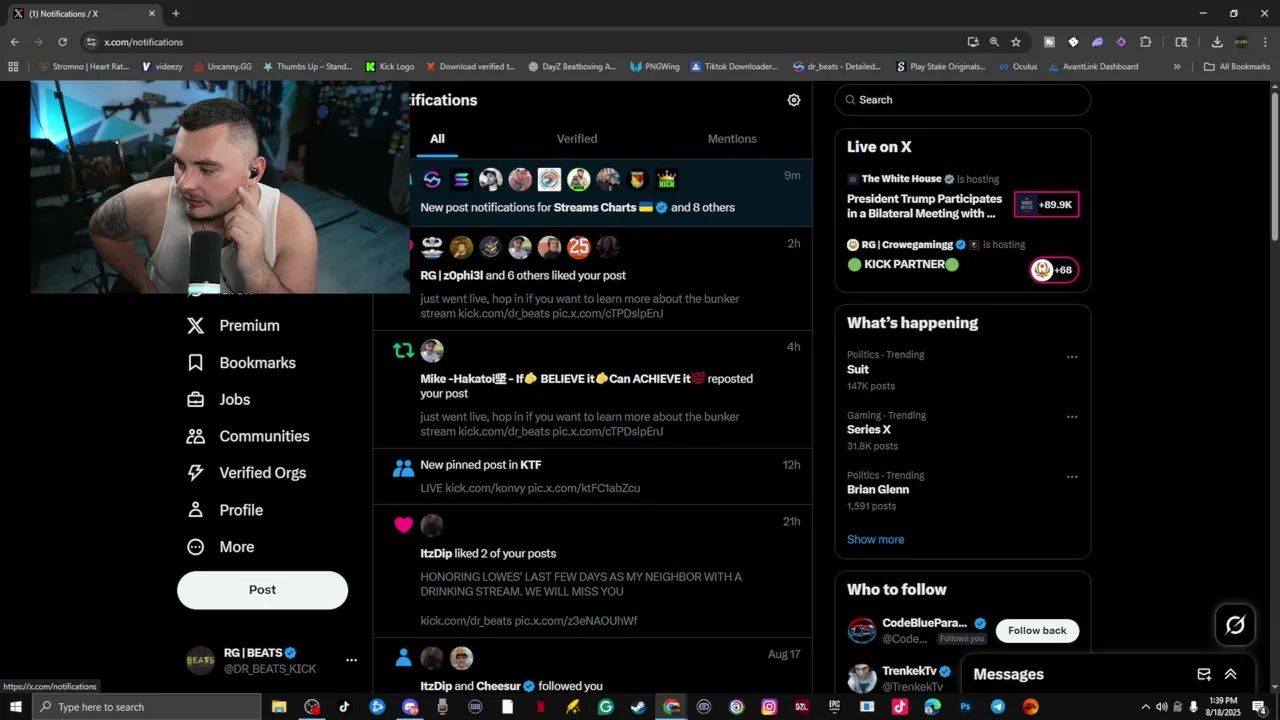Open Kick Logo bookmark
Image resolution: width=1280 pixels, height=720 pixels.
click(x=390, y=67)
